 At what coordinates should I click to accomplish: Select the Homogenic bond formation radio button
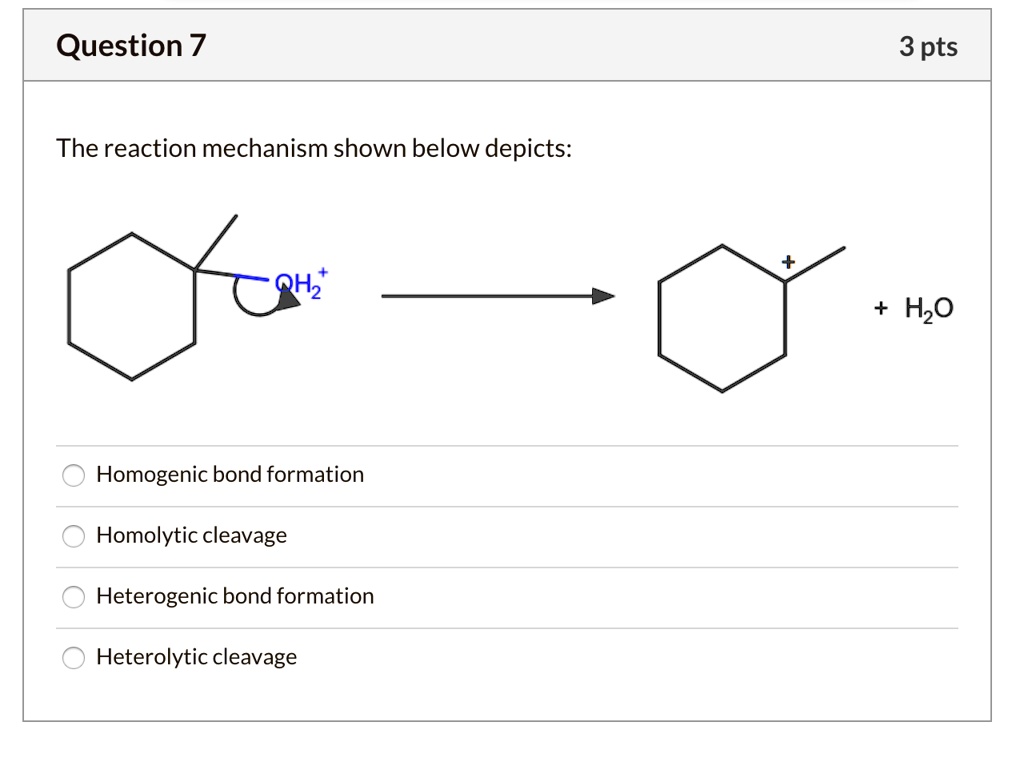[72, 475]
